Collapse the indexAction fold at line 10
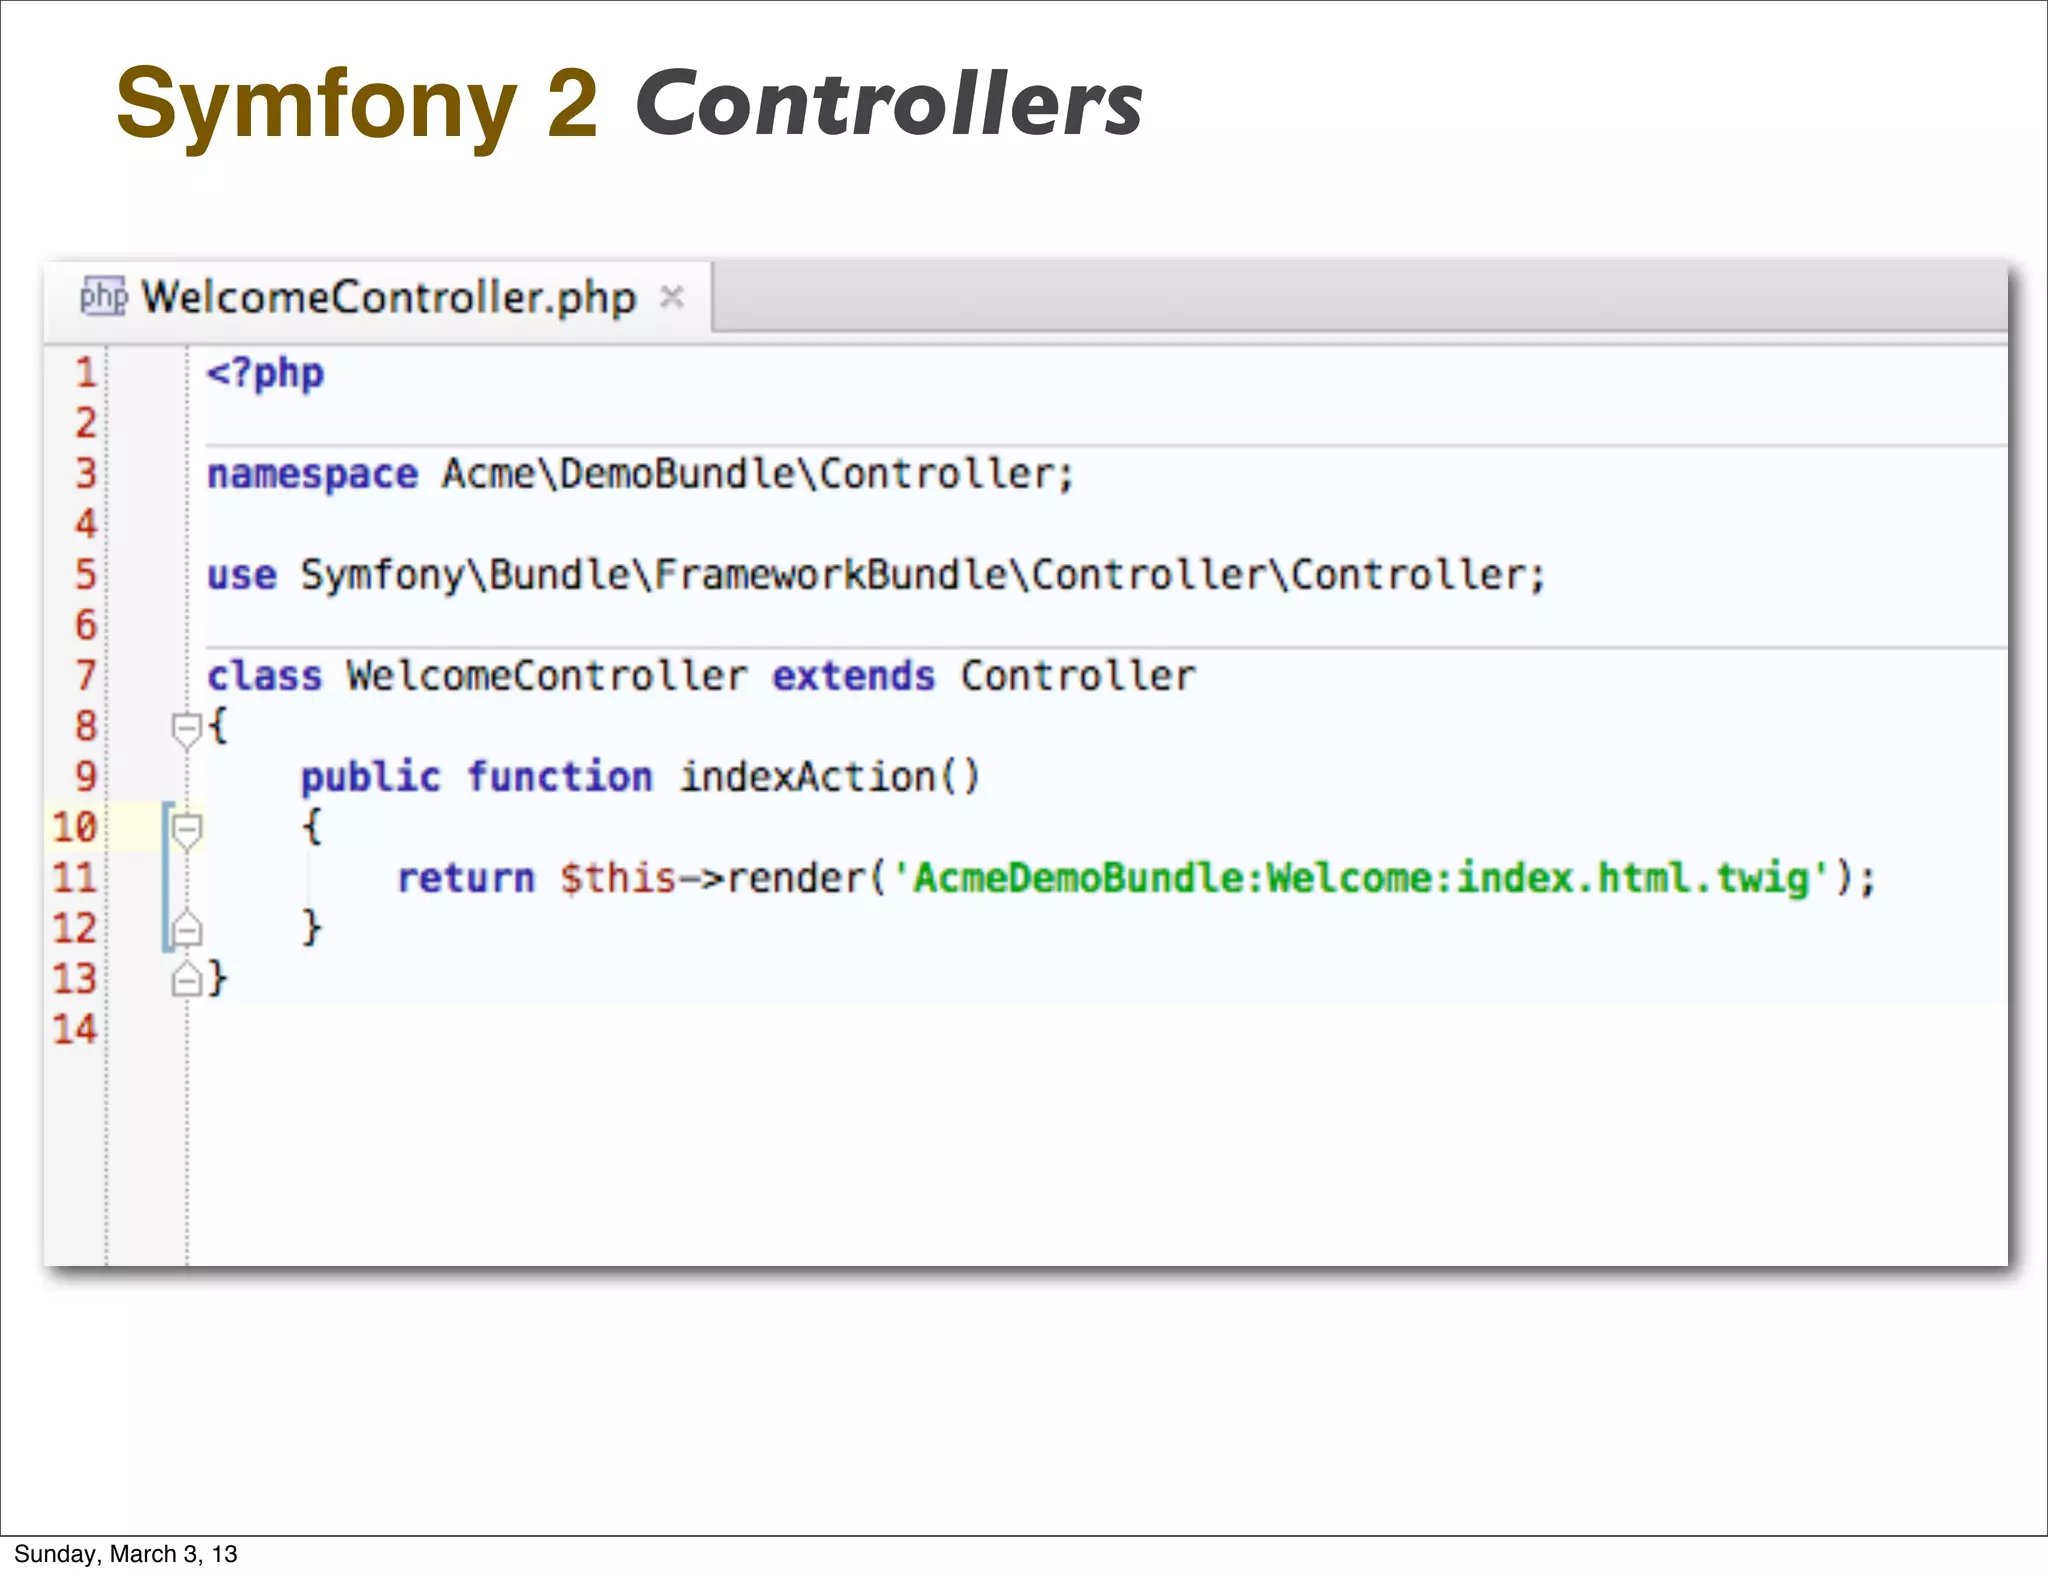Image resolution: width=2048 pixels, height=1576 pixels. 186,830
